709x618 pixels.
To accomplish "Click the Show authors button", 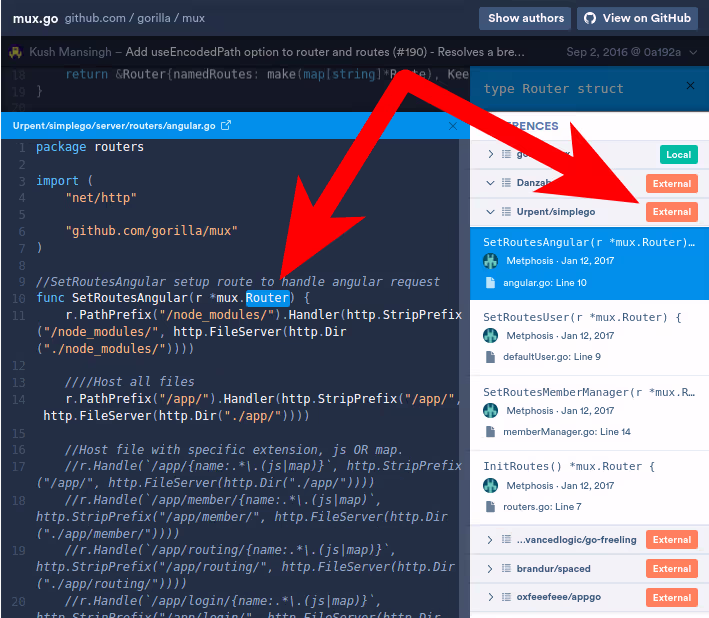I will (525, 19).
